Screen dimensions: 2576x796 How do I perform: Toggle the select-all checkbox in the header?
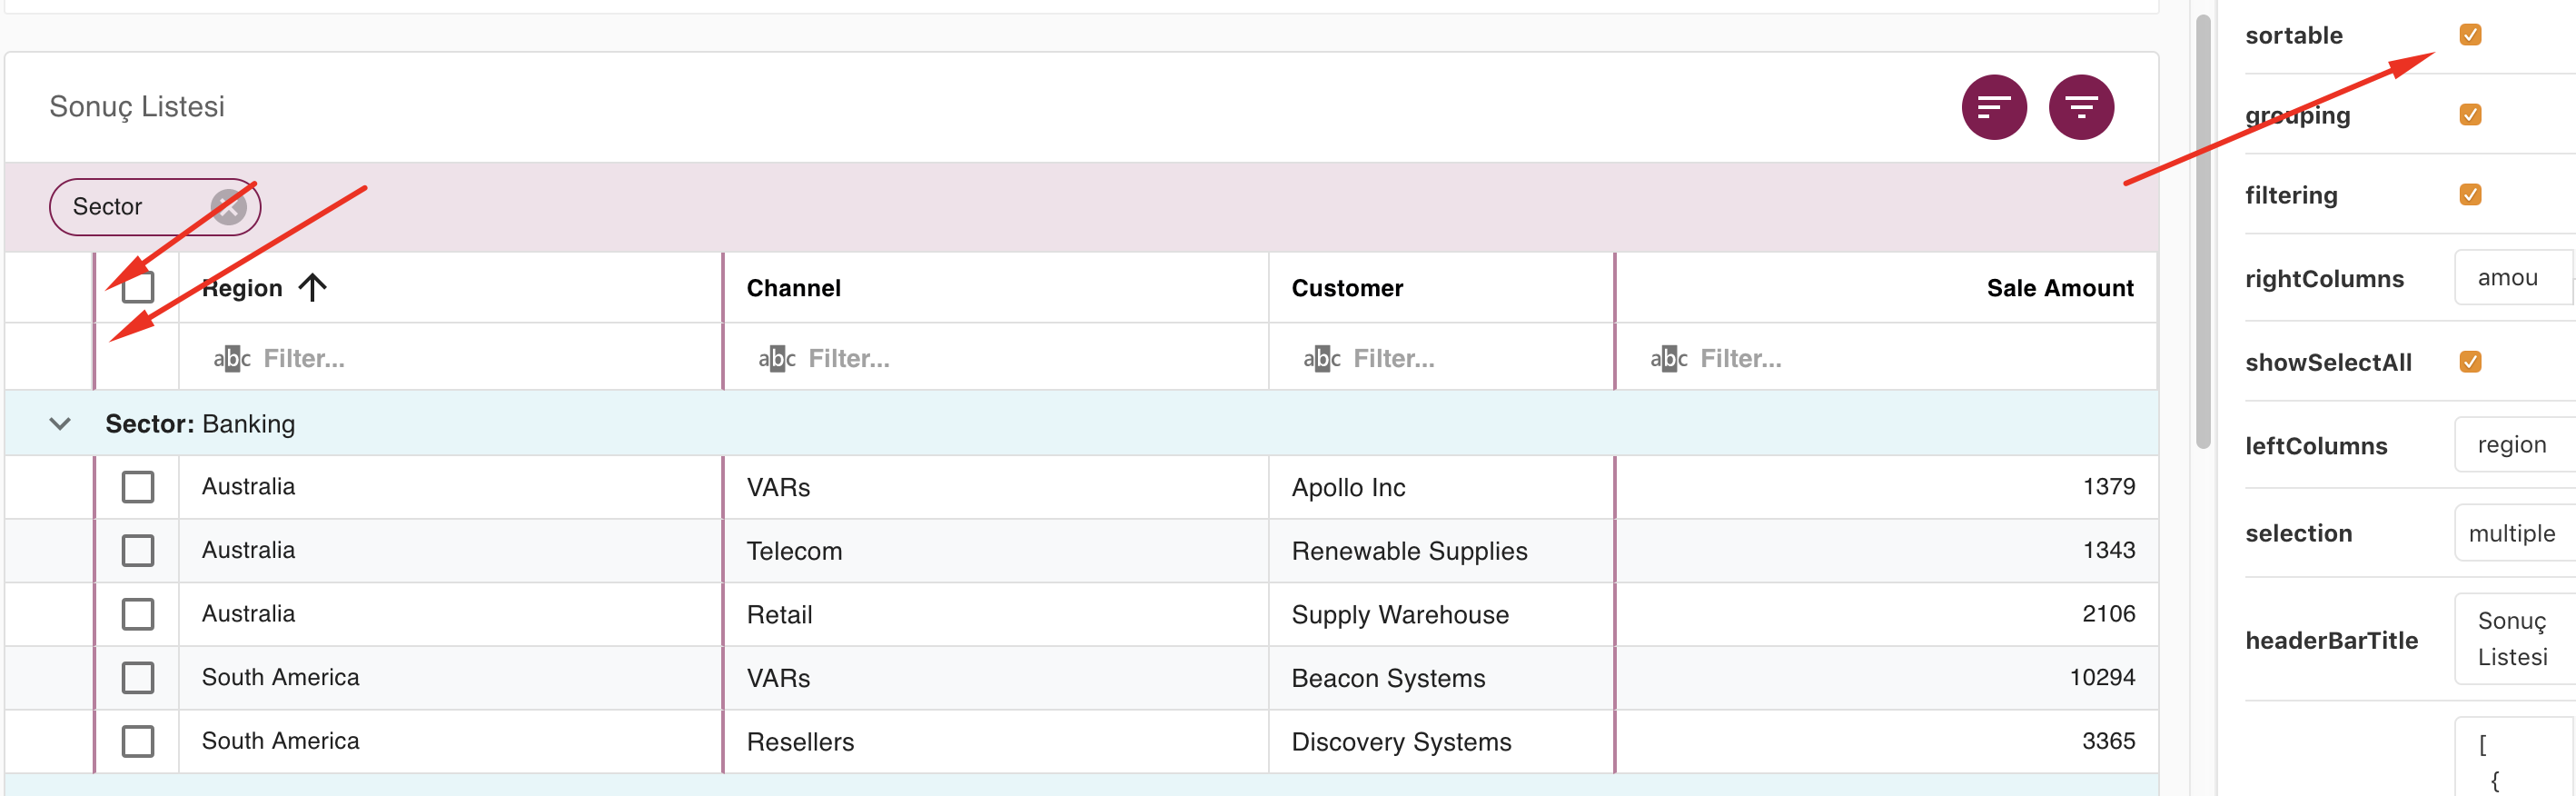tap(138, 288)
